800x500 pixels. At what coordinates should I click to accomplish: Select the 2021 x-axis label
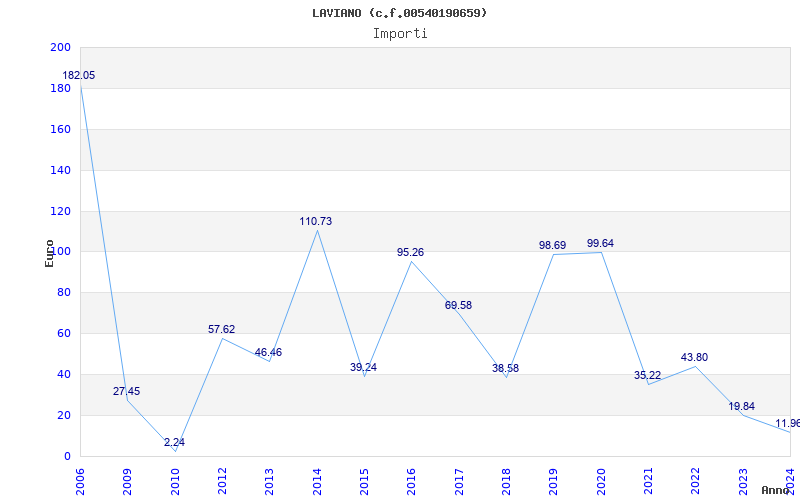point(648,482)
